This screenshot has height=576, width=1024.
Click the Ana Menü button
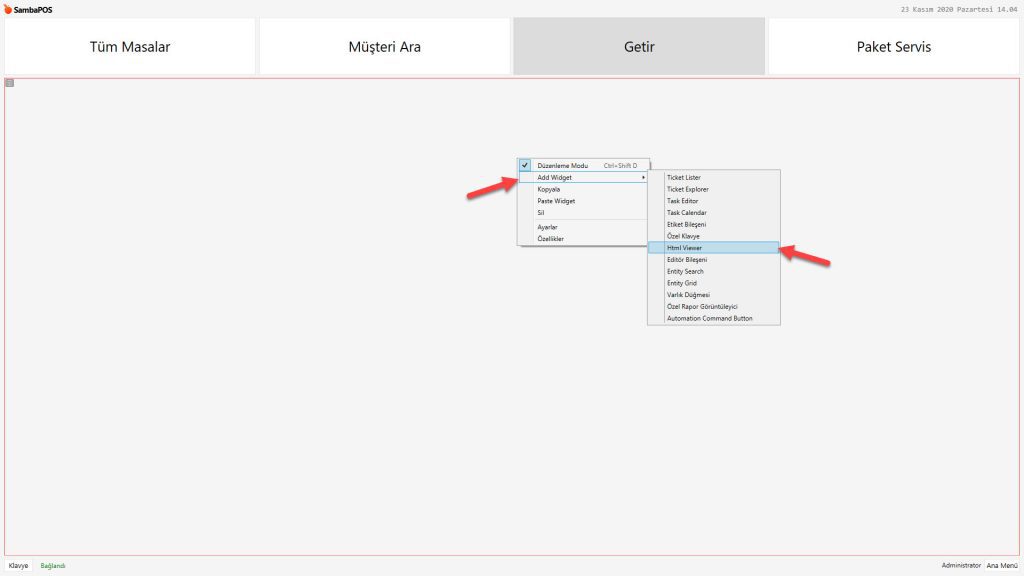[x=1002, y=565]
